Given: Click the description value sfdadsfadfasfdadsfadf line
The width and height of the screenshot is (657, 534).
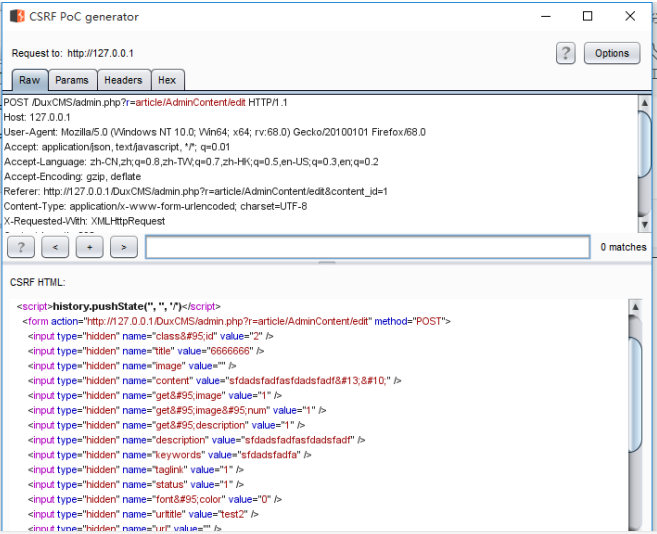Looking at the screenshot, I should point(197,440).
